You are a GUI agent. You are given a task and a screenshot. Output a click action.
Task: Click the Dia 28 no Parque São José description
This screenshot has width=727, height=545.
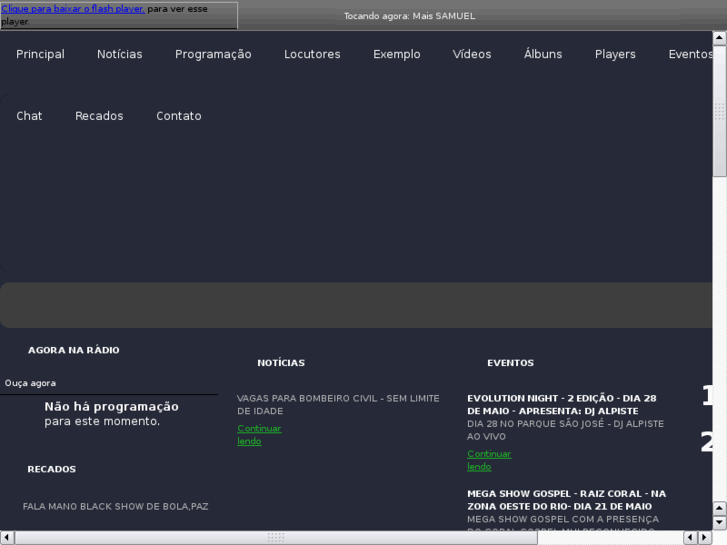tap(565, 430)
